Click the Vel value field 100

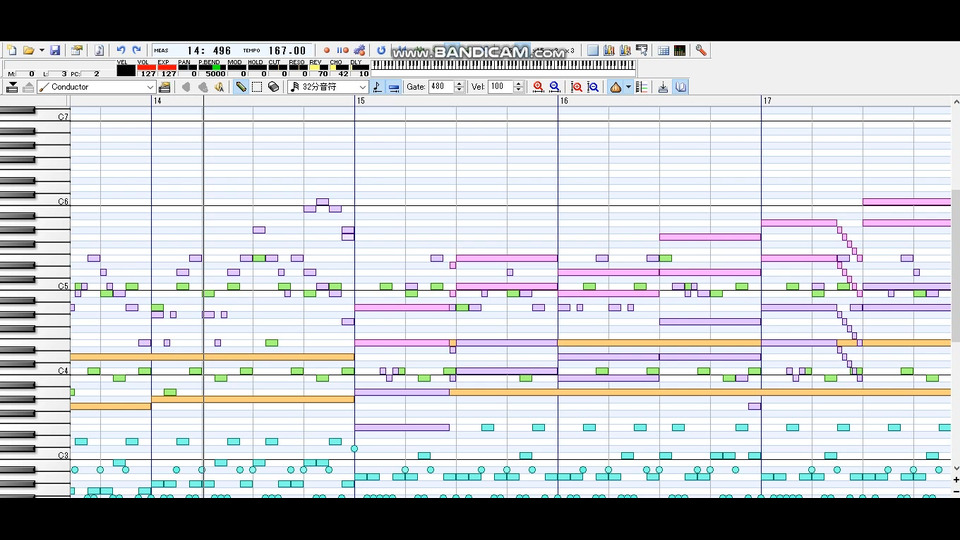(500, 87)
